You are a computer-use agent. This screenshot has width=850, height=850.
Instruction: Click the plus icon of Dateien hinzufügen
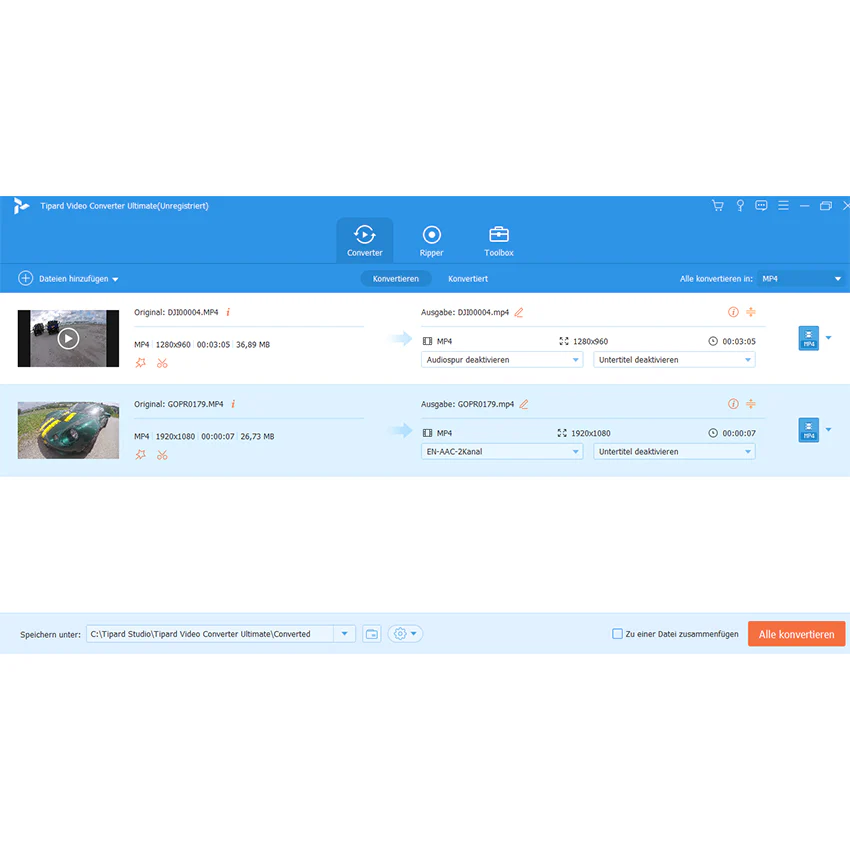(25, 278)
